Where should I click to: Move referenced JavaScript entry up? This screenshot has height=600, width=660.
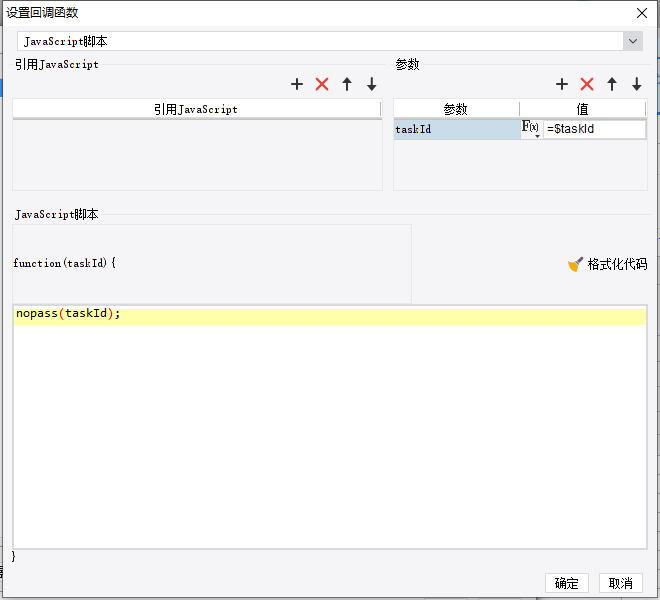tap(347, 84)
